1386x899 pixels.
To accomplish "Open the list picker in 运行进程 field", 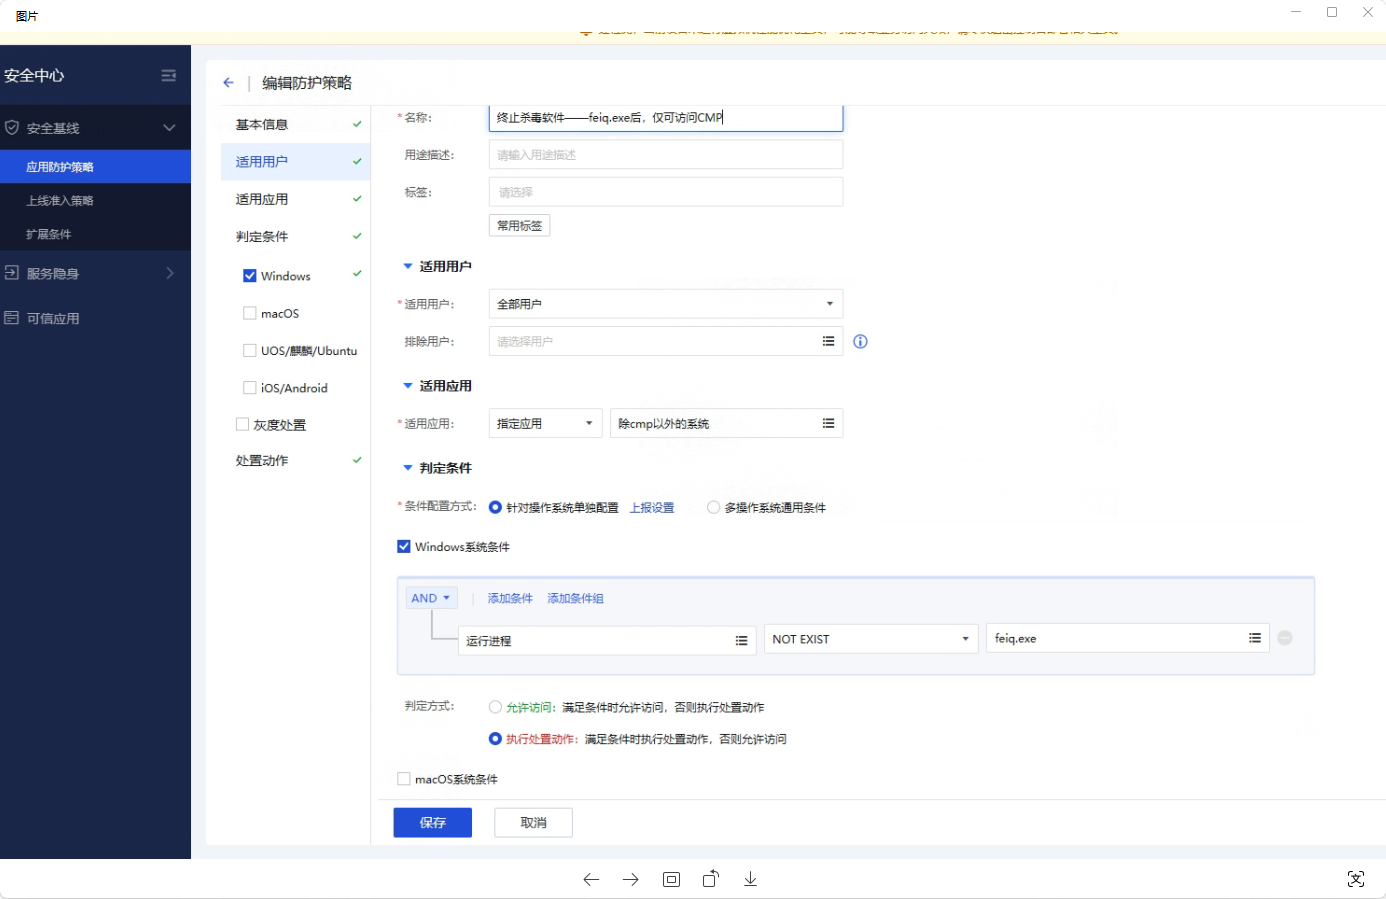I will click(x=741, y=641).
